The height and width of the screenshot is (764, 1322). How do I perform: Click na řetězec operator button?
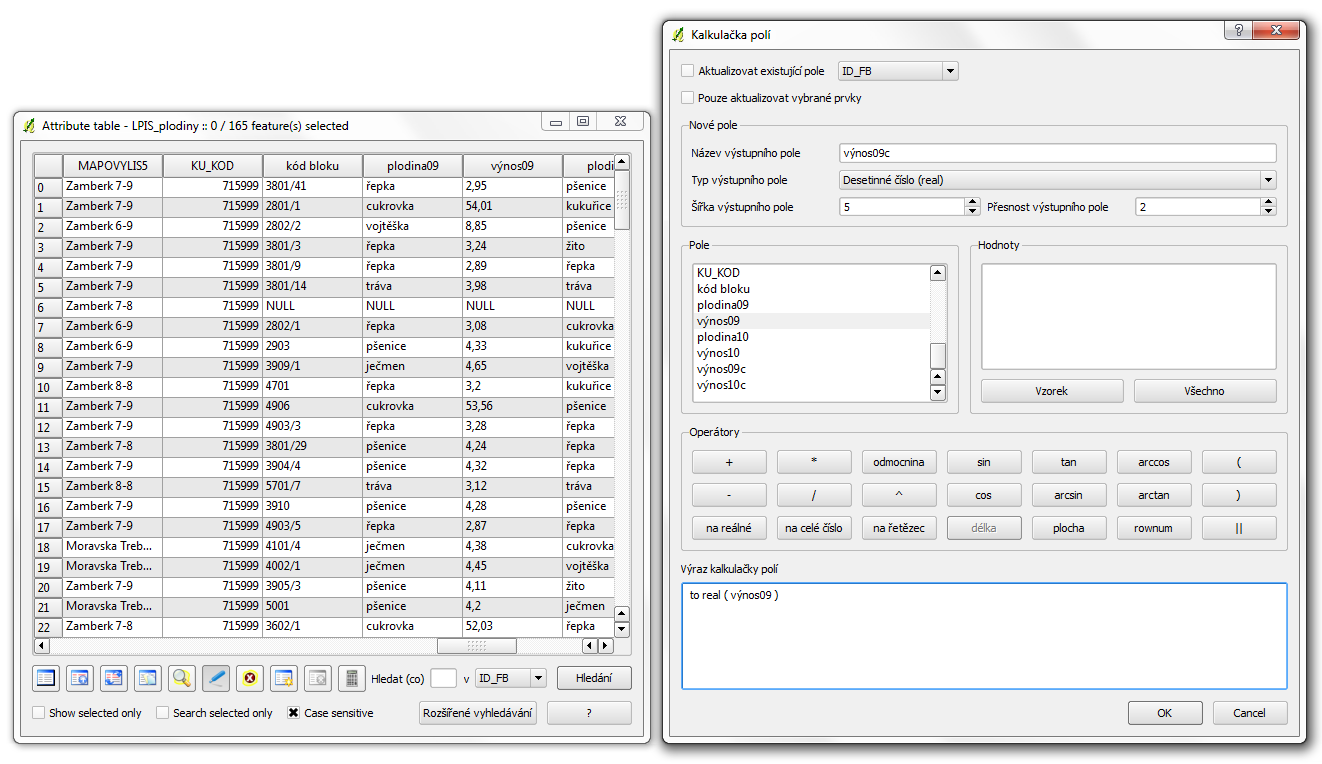click(x=899, y=528)
